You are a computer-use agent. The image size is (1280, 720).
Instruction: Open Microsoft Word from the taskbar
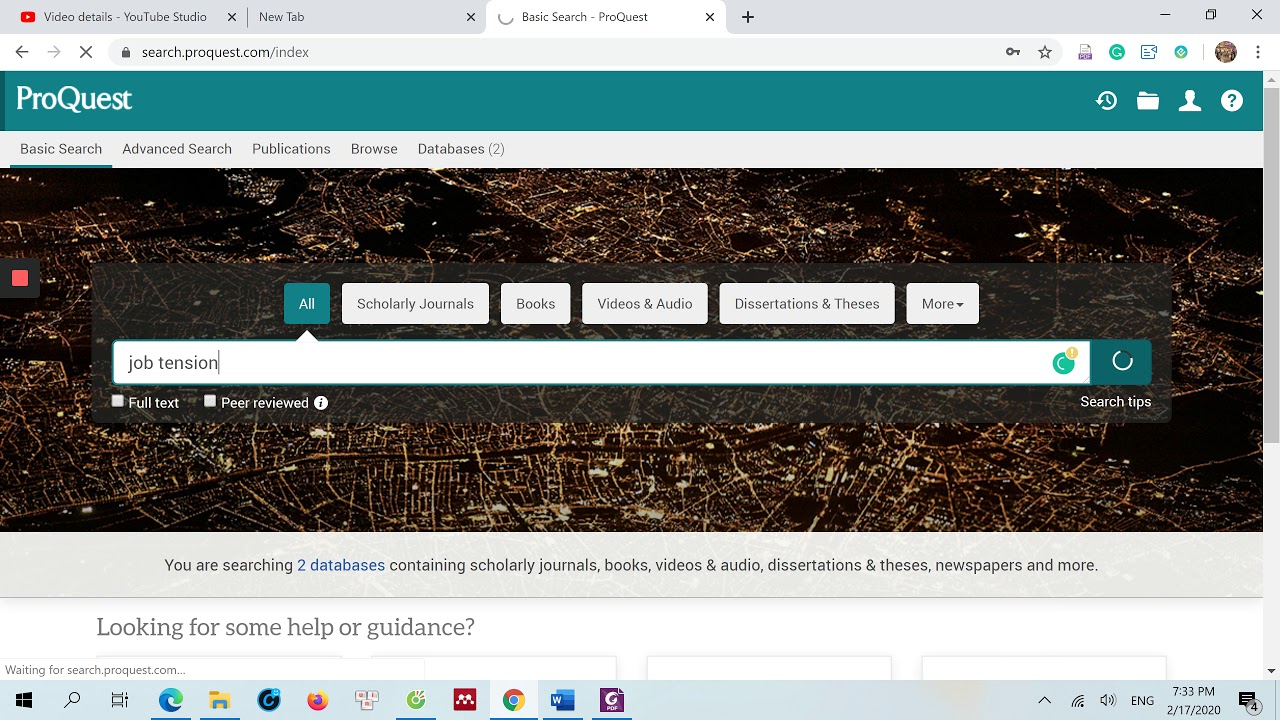pyautogui.click(x=563, y=700)
